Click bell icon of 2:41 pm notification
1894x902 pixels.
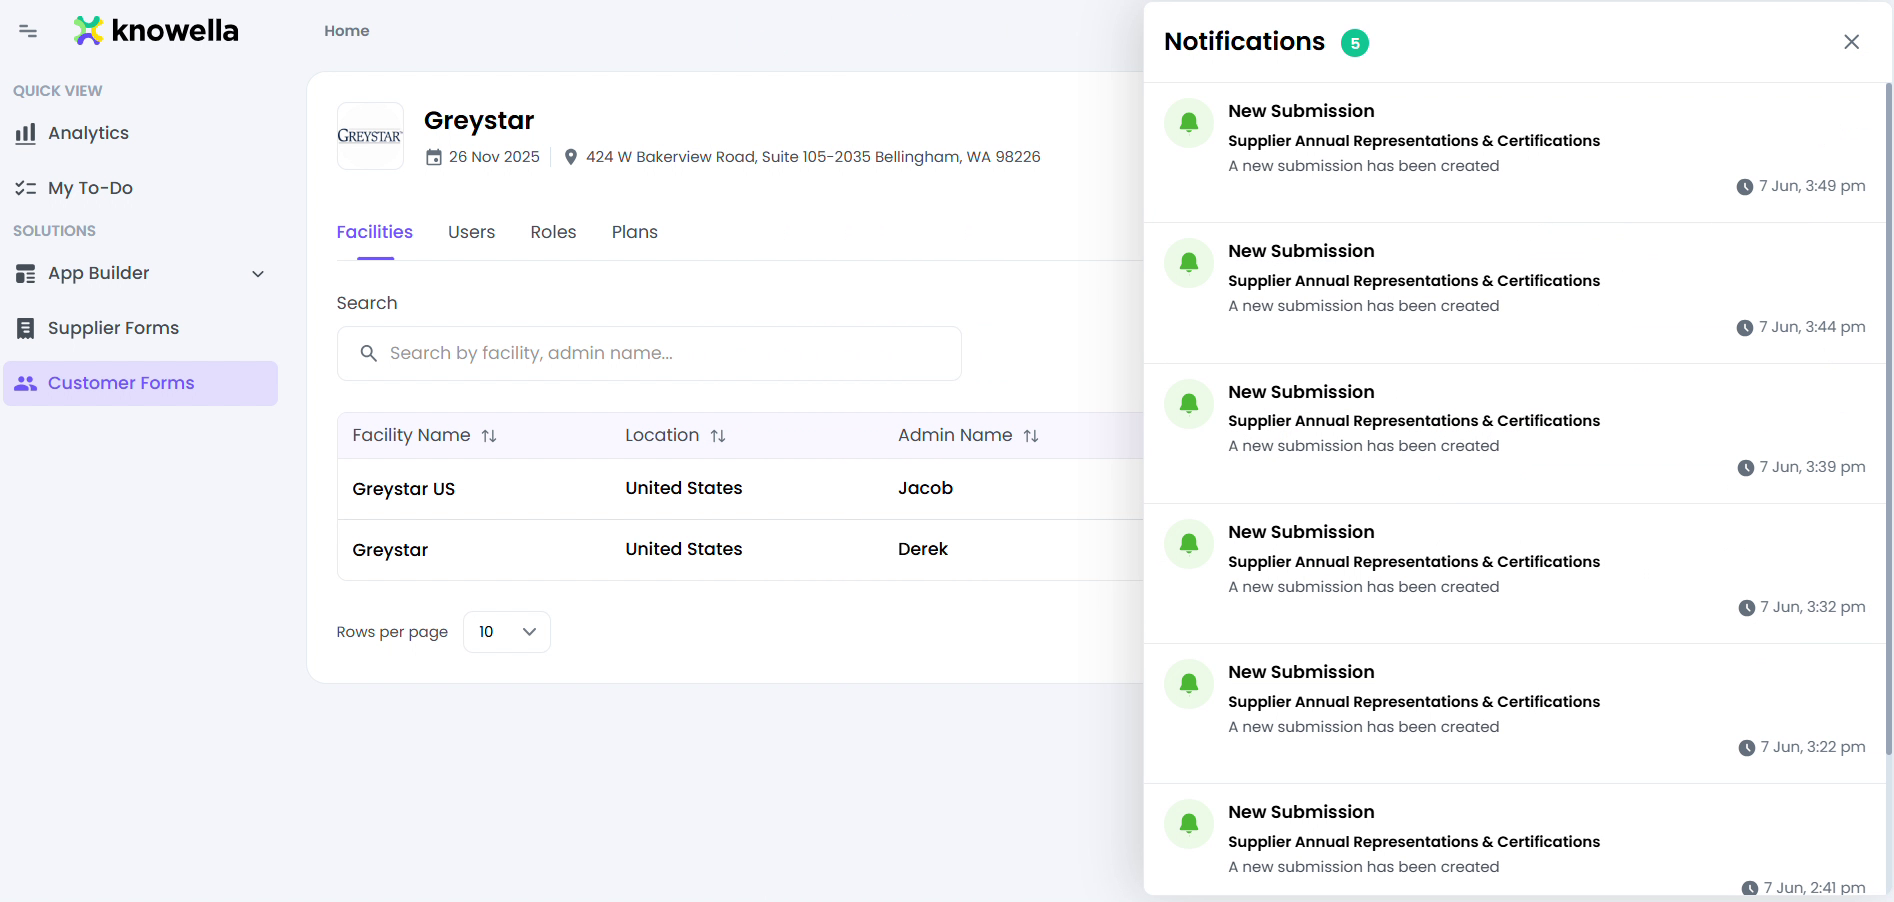pyautogui.click(x=1189, y=824)
